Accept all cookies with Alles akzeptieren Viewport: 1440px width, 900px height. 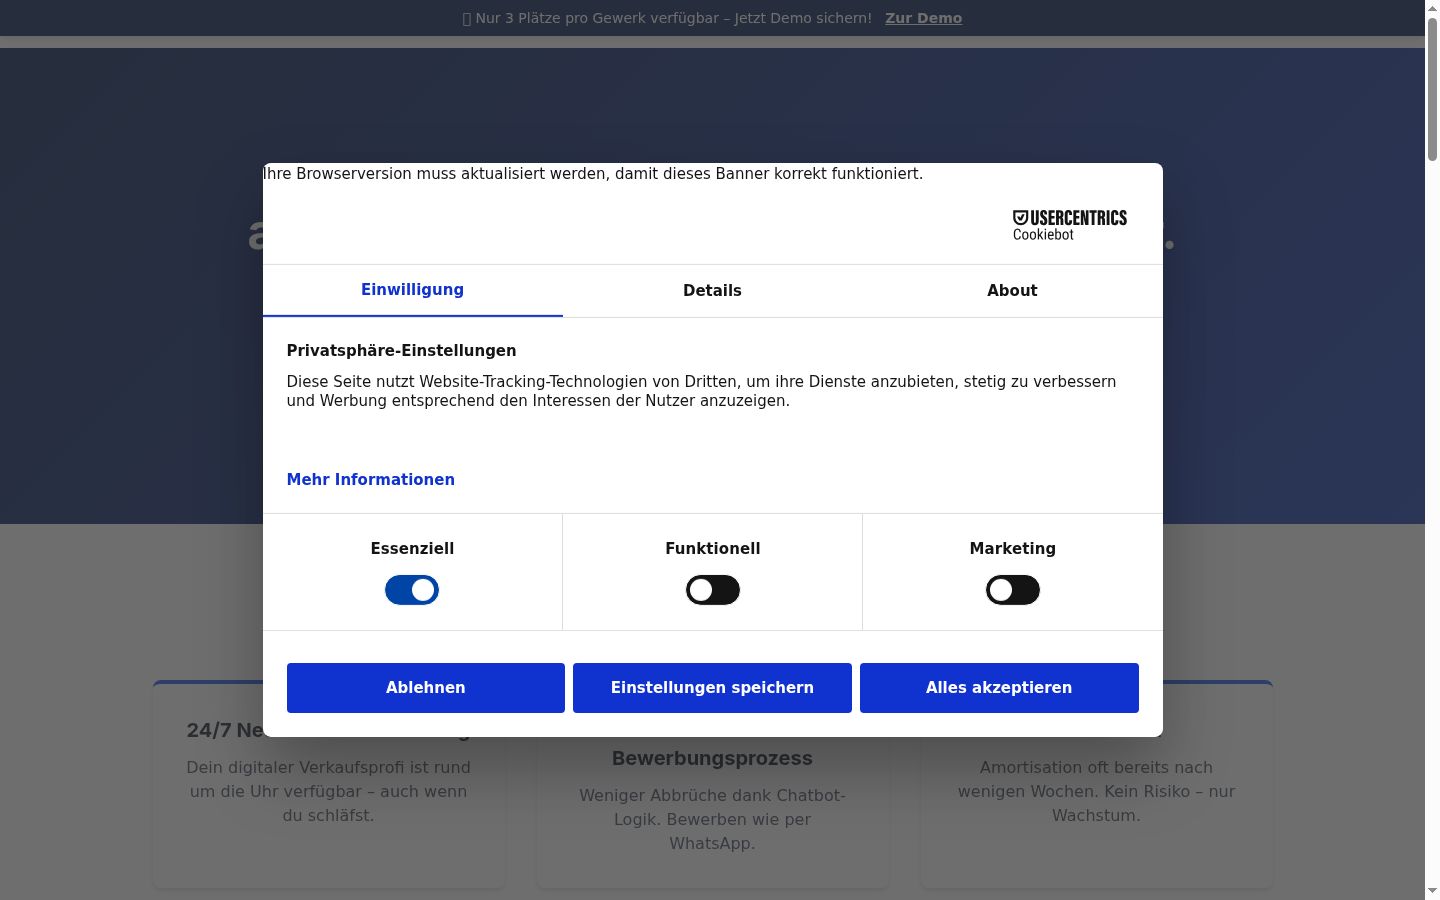[x=999, y=688]
